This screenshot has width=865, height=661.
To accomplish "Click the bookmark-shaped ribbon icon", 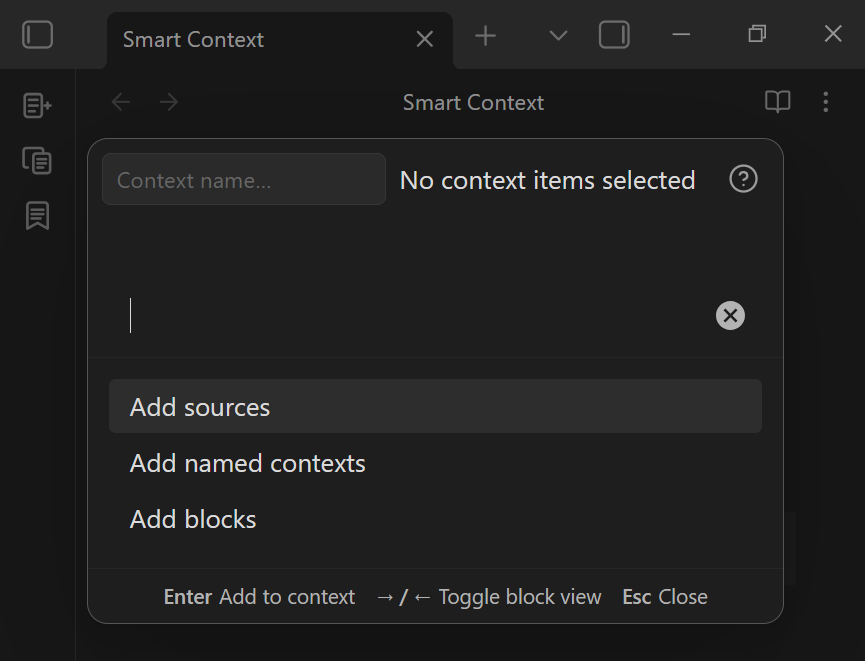I will pyautogui.click(x=37, y=215).
